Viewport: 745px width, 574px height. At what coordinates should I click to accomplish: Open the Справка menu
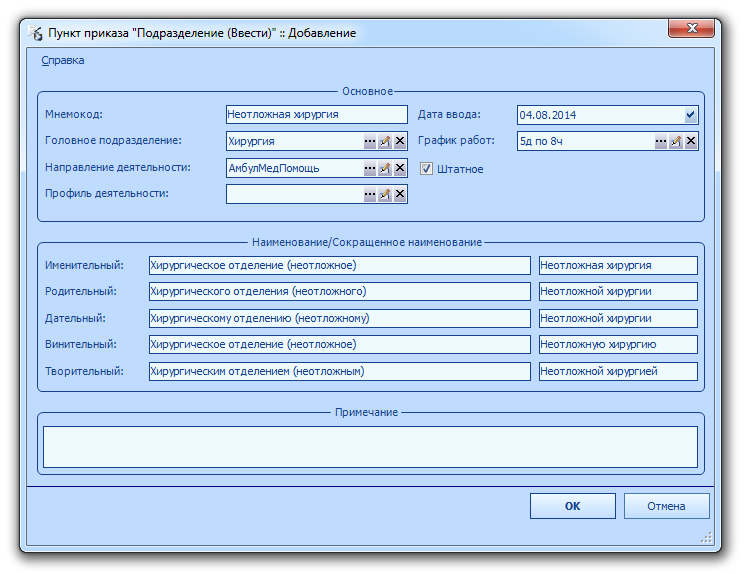(63, 60)
